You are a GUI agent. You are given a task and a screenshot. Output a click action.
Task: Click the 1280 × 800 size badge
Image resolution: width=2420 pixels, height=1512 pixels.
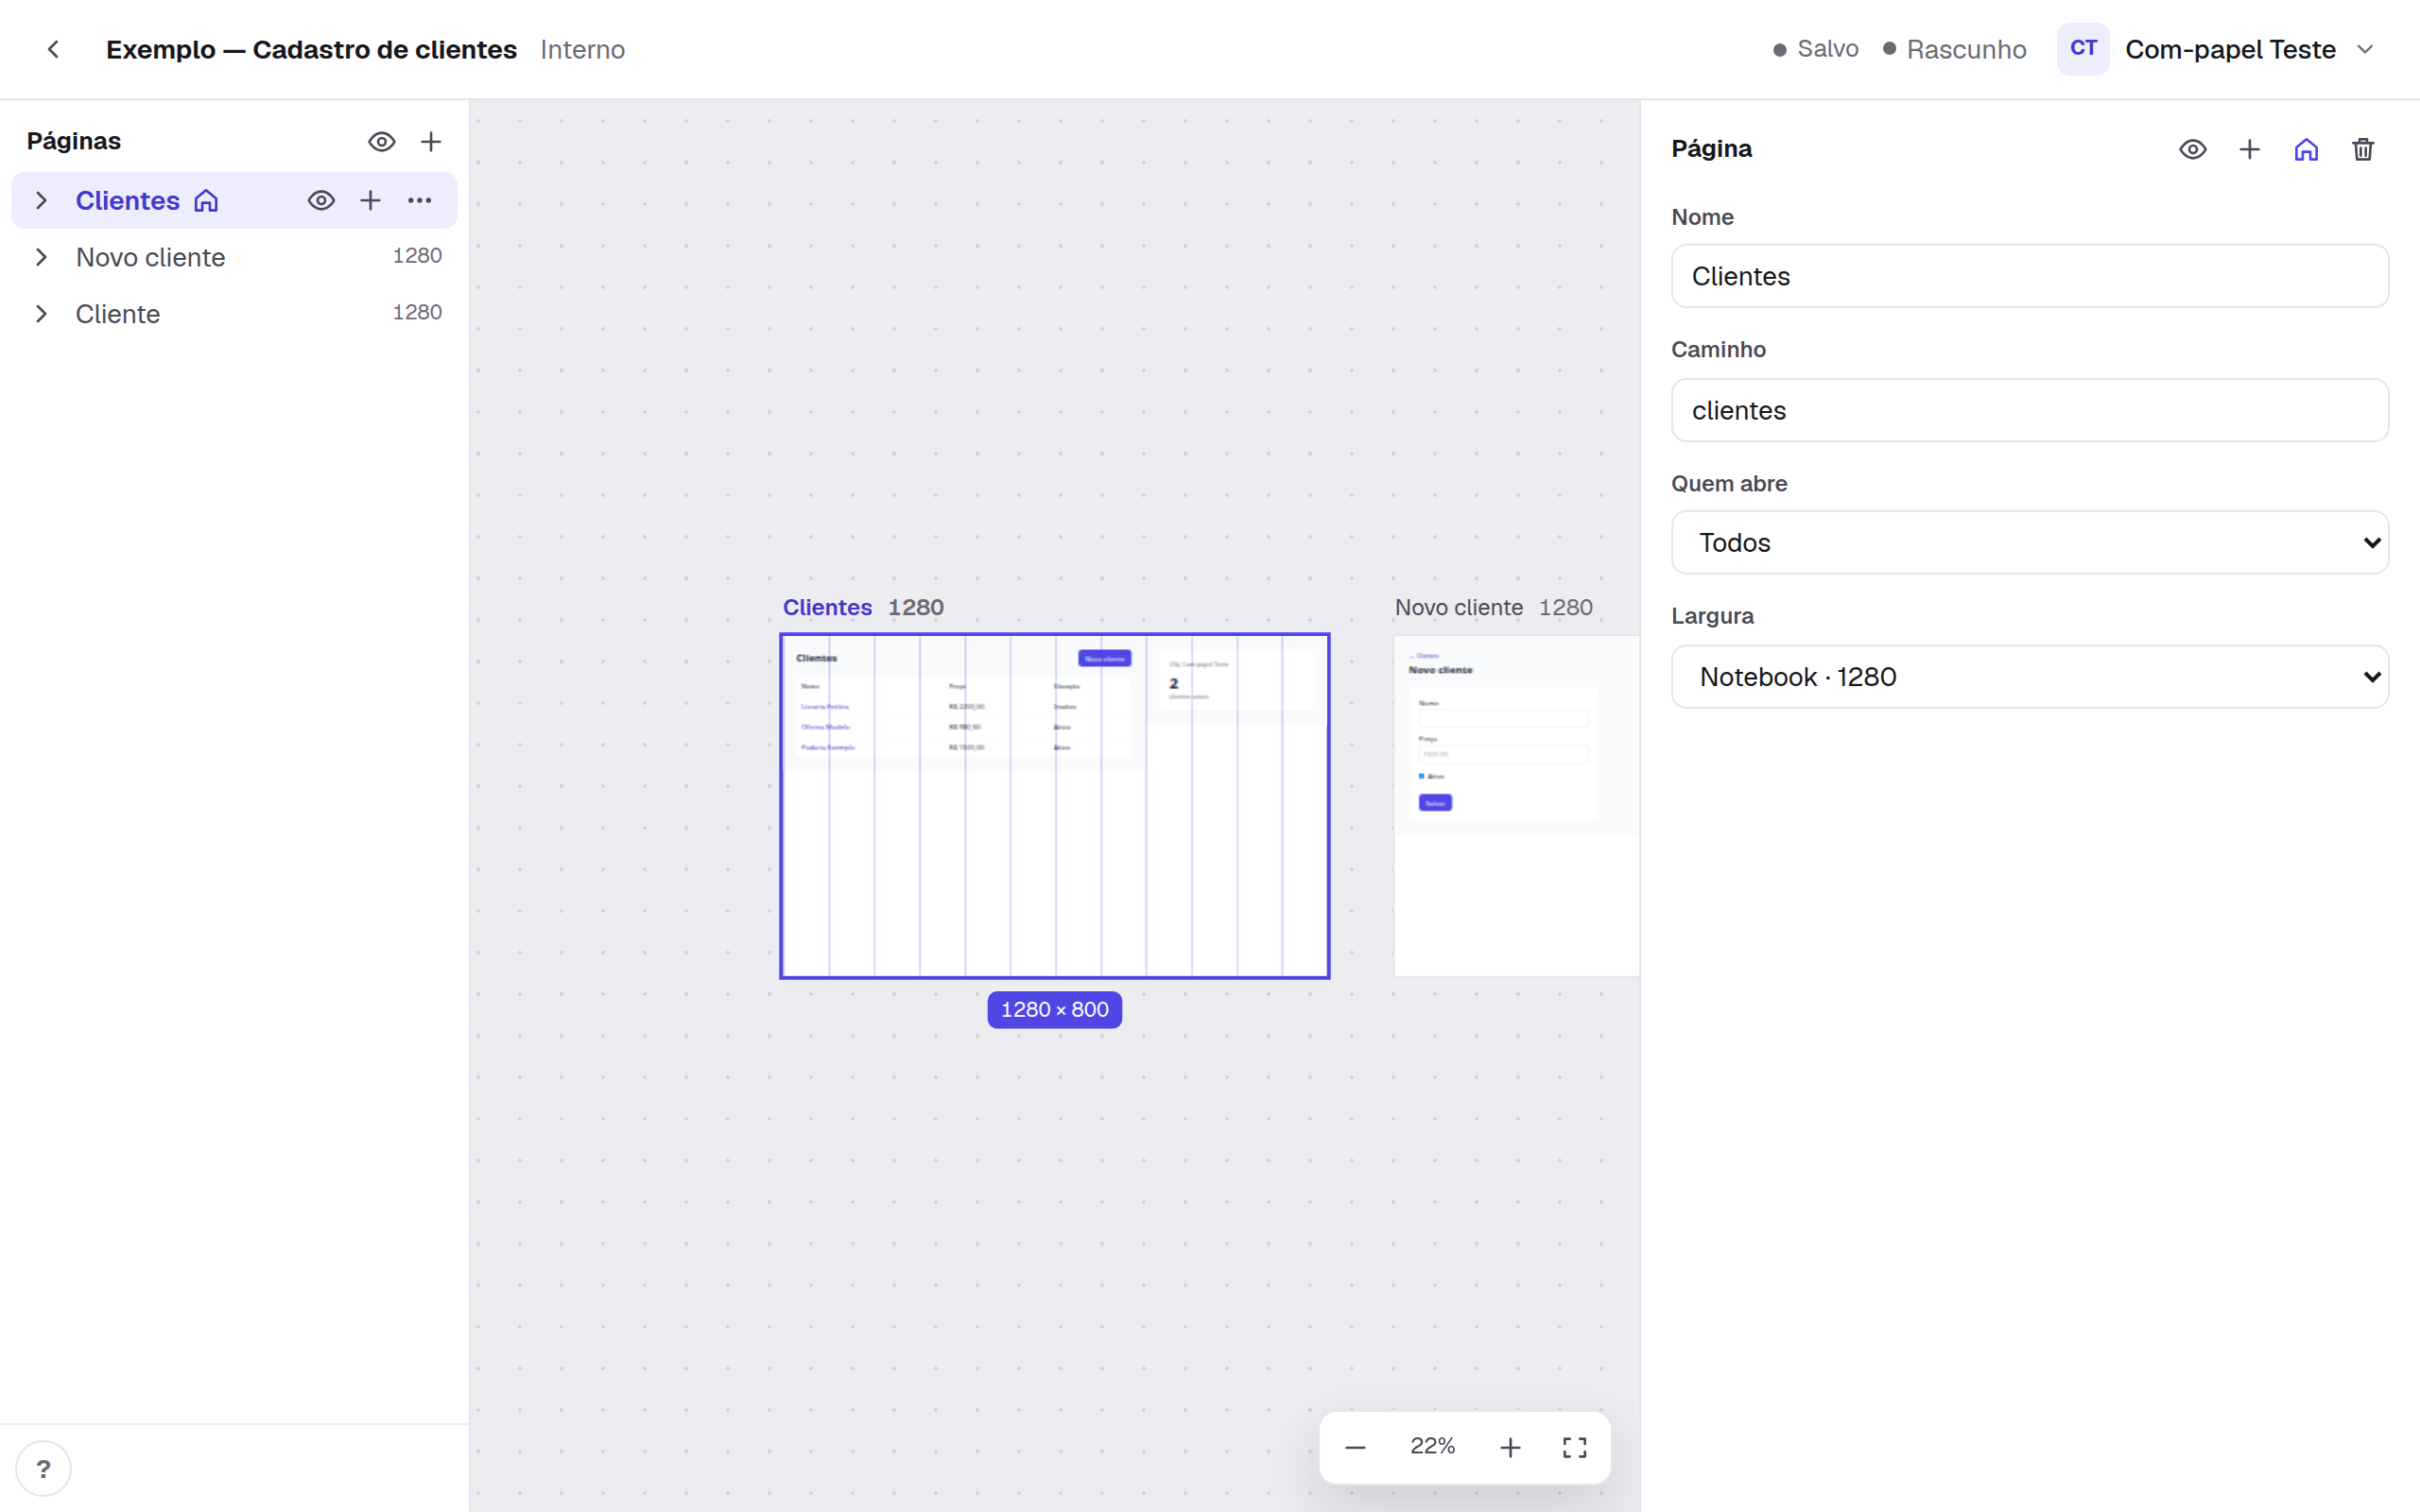click(x=1055, y=1010)
